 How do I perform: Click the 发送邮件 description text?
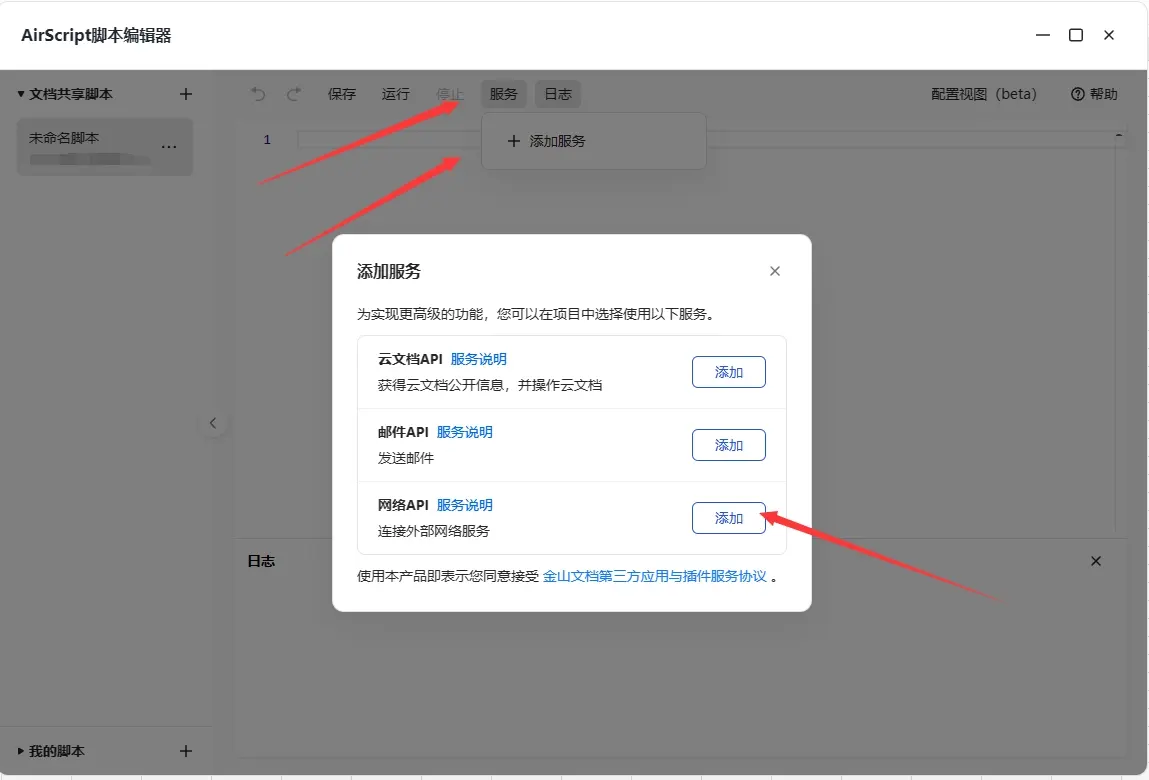click(406, 458)
